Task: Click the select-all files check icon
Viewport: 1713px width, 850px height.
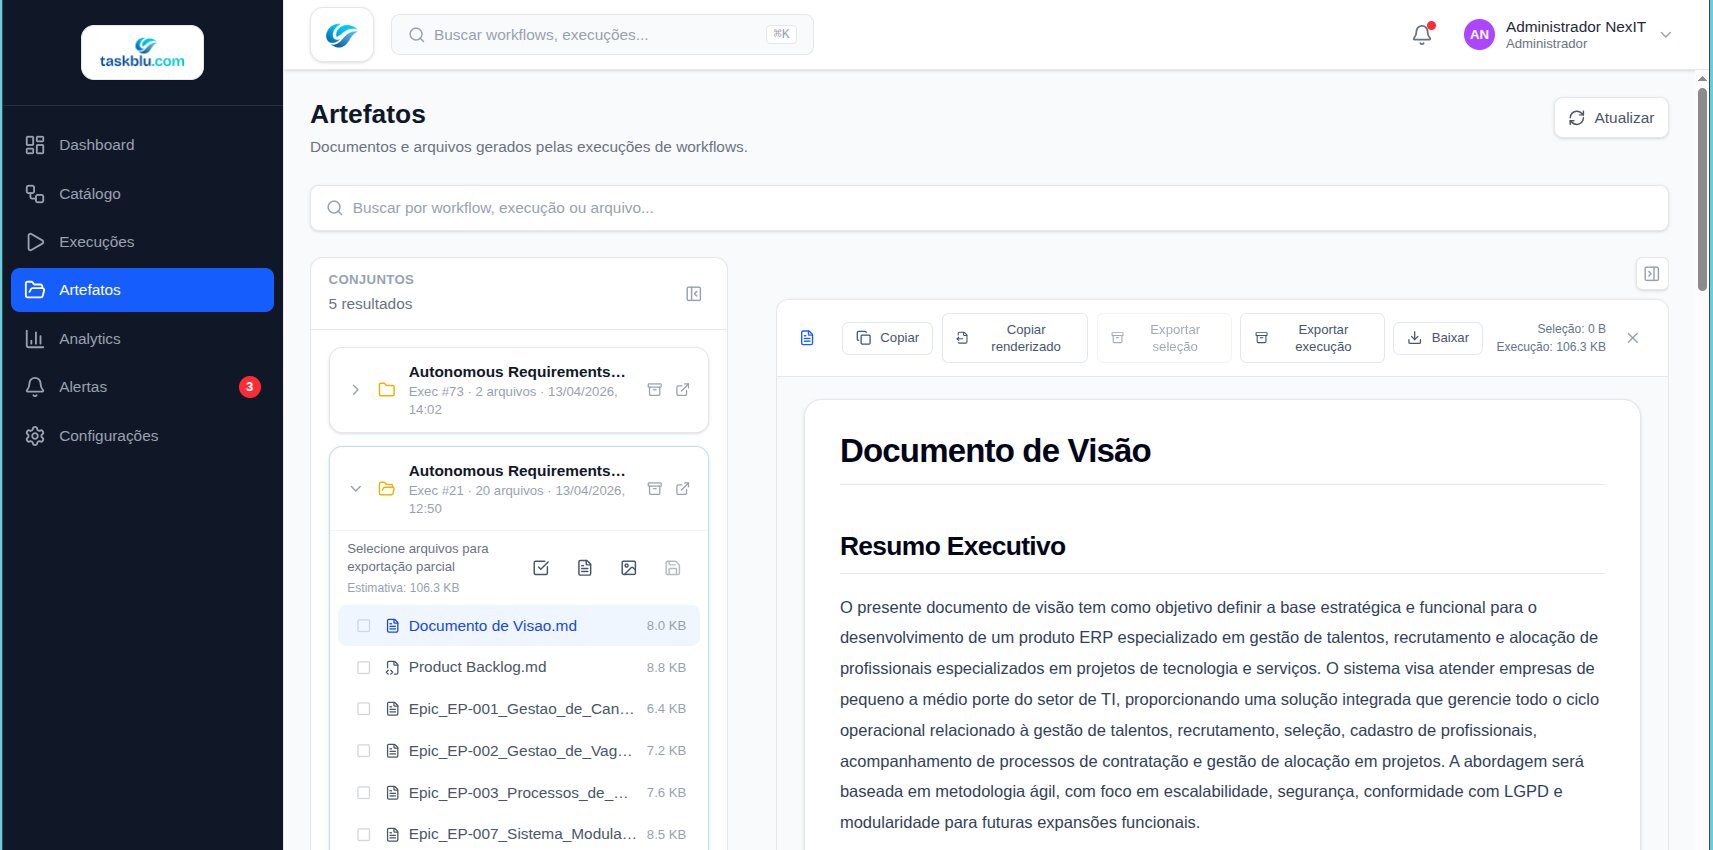Action: (541, 568)
